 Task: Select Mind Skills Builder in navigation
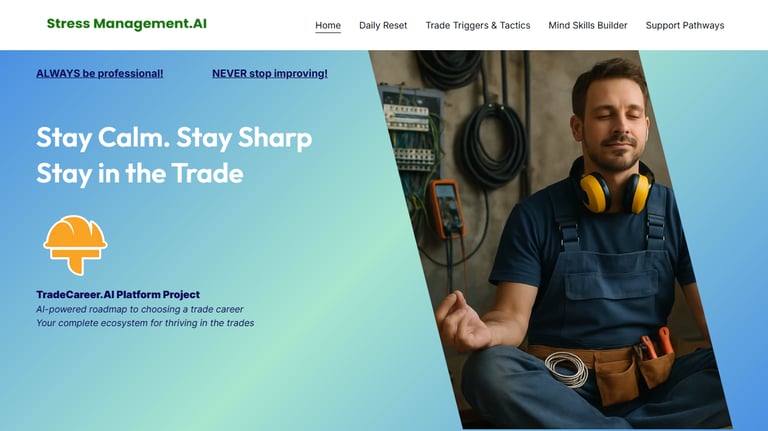[x=588, y=25]
